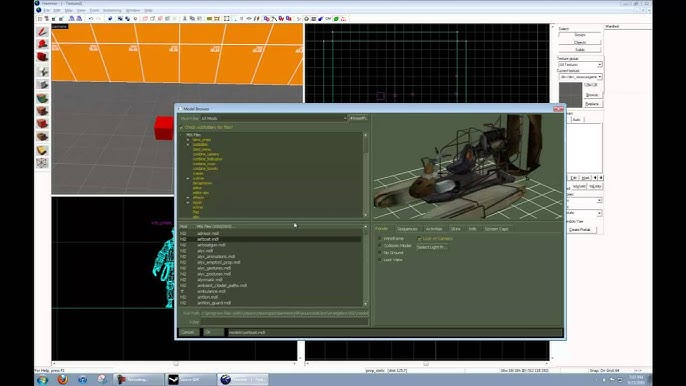686x386 pixels.
Task: Click the model path field showing models/airboat.mdl
Action: [x=395, y=332]
